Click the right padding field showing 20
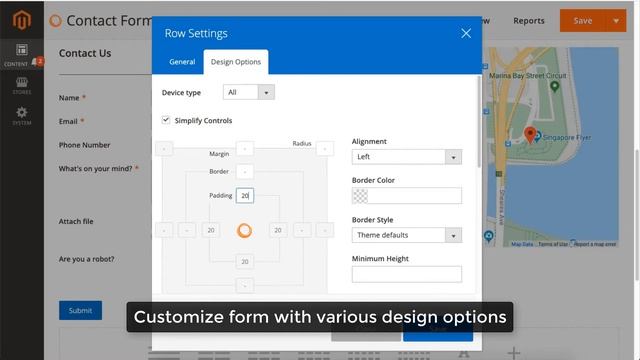This screenshot has width=640, height=360. 278,230
